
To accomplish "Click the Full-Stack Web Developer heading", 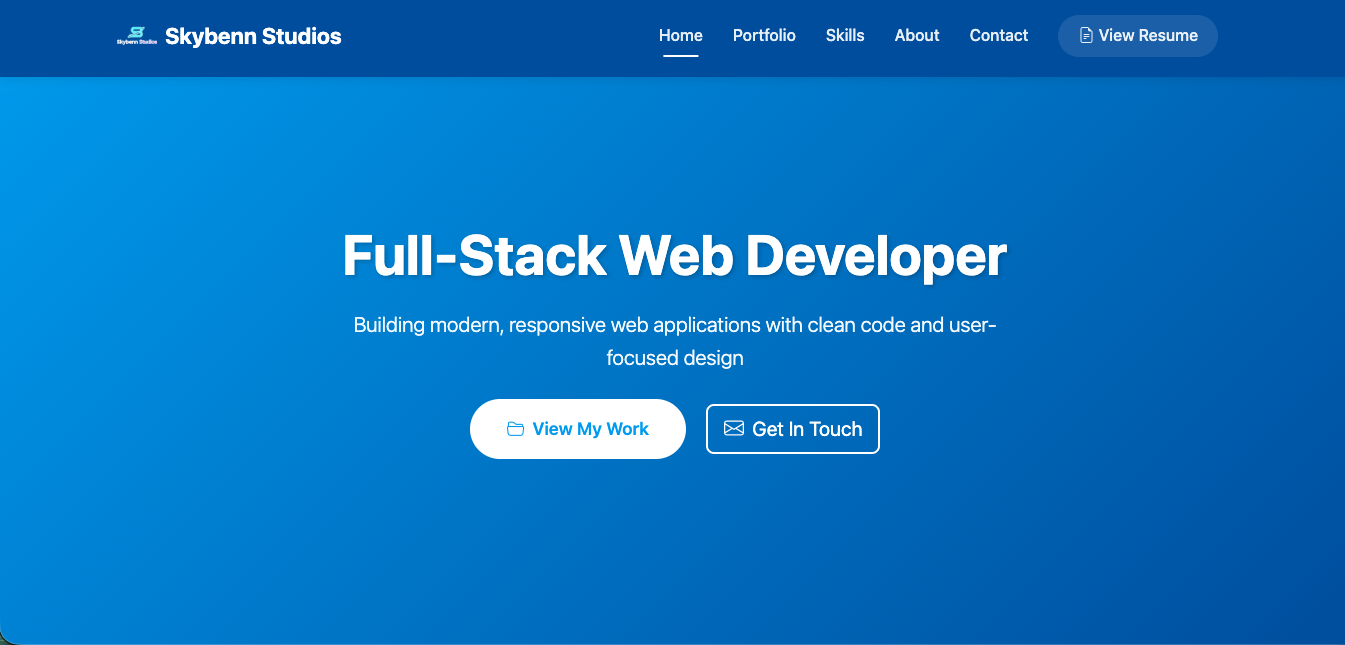I will click(x=674, y=256).
